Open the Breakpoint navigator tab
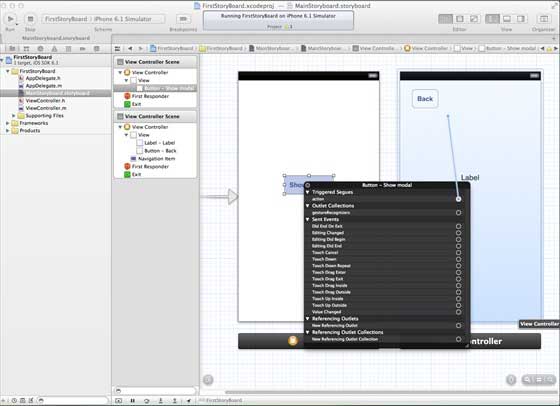Viewport: 560px width, 406px height. [x=82, y=49]
